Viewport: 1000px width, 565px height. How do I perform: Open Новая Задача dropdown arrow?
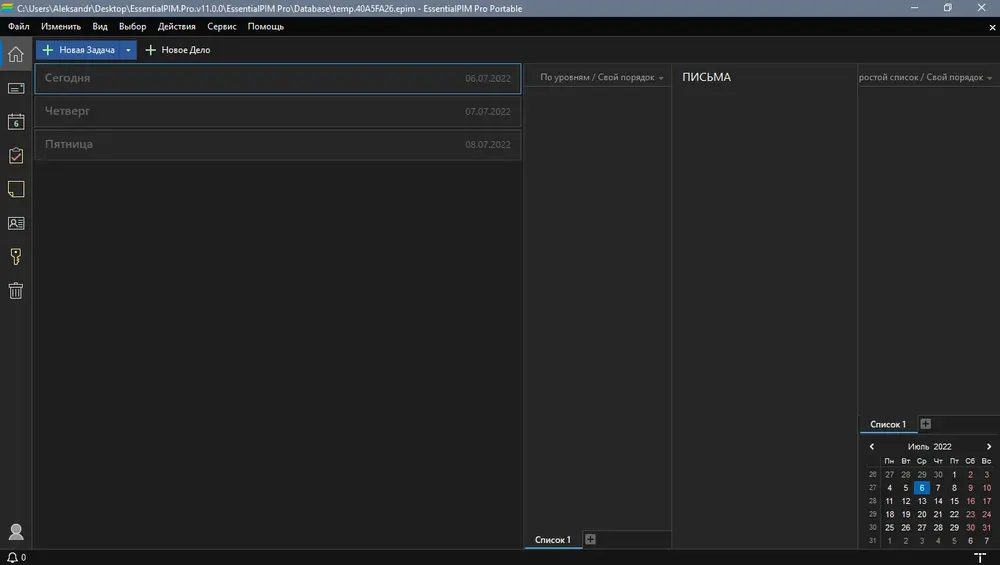coord(128,50)
